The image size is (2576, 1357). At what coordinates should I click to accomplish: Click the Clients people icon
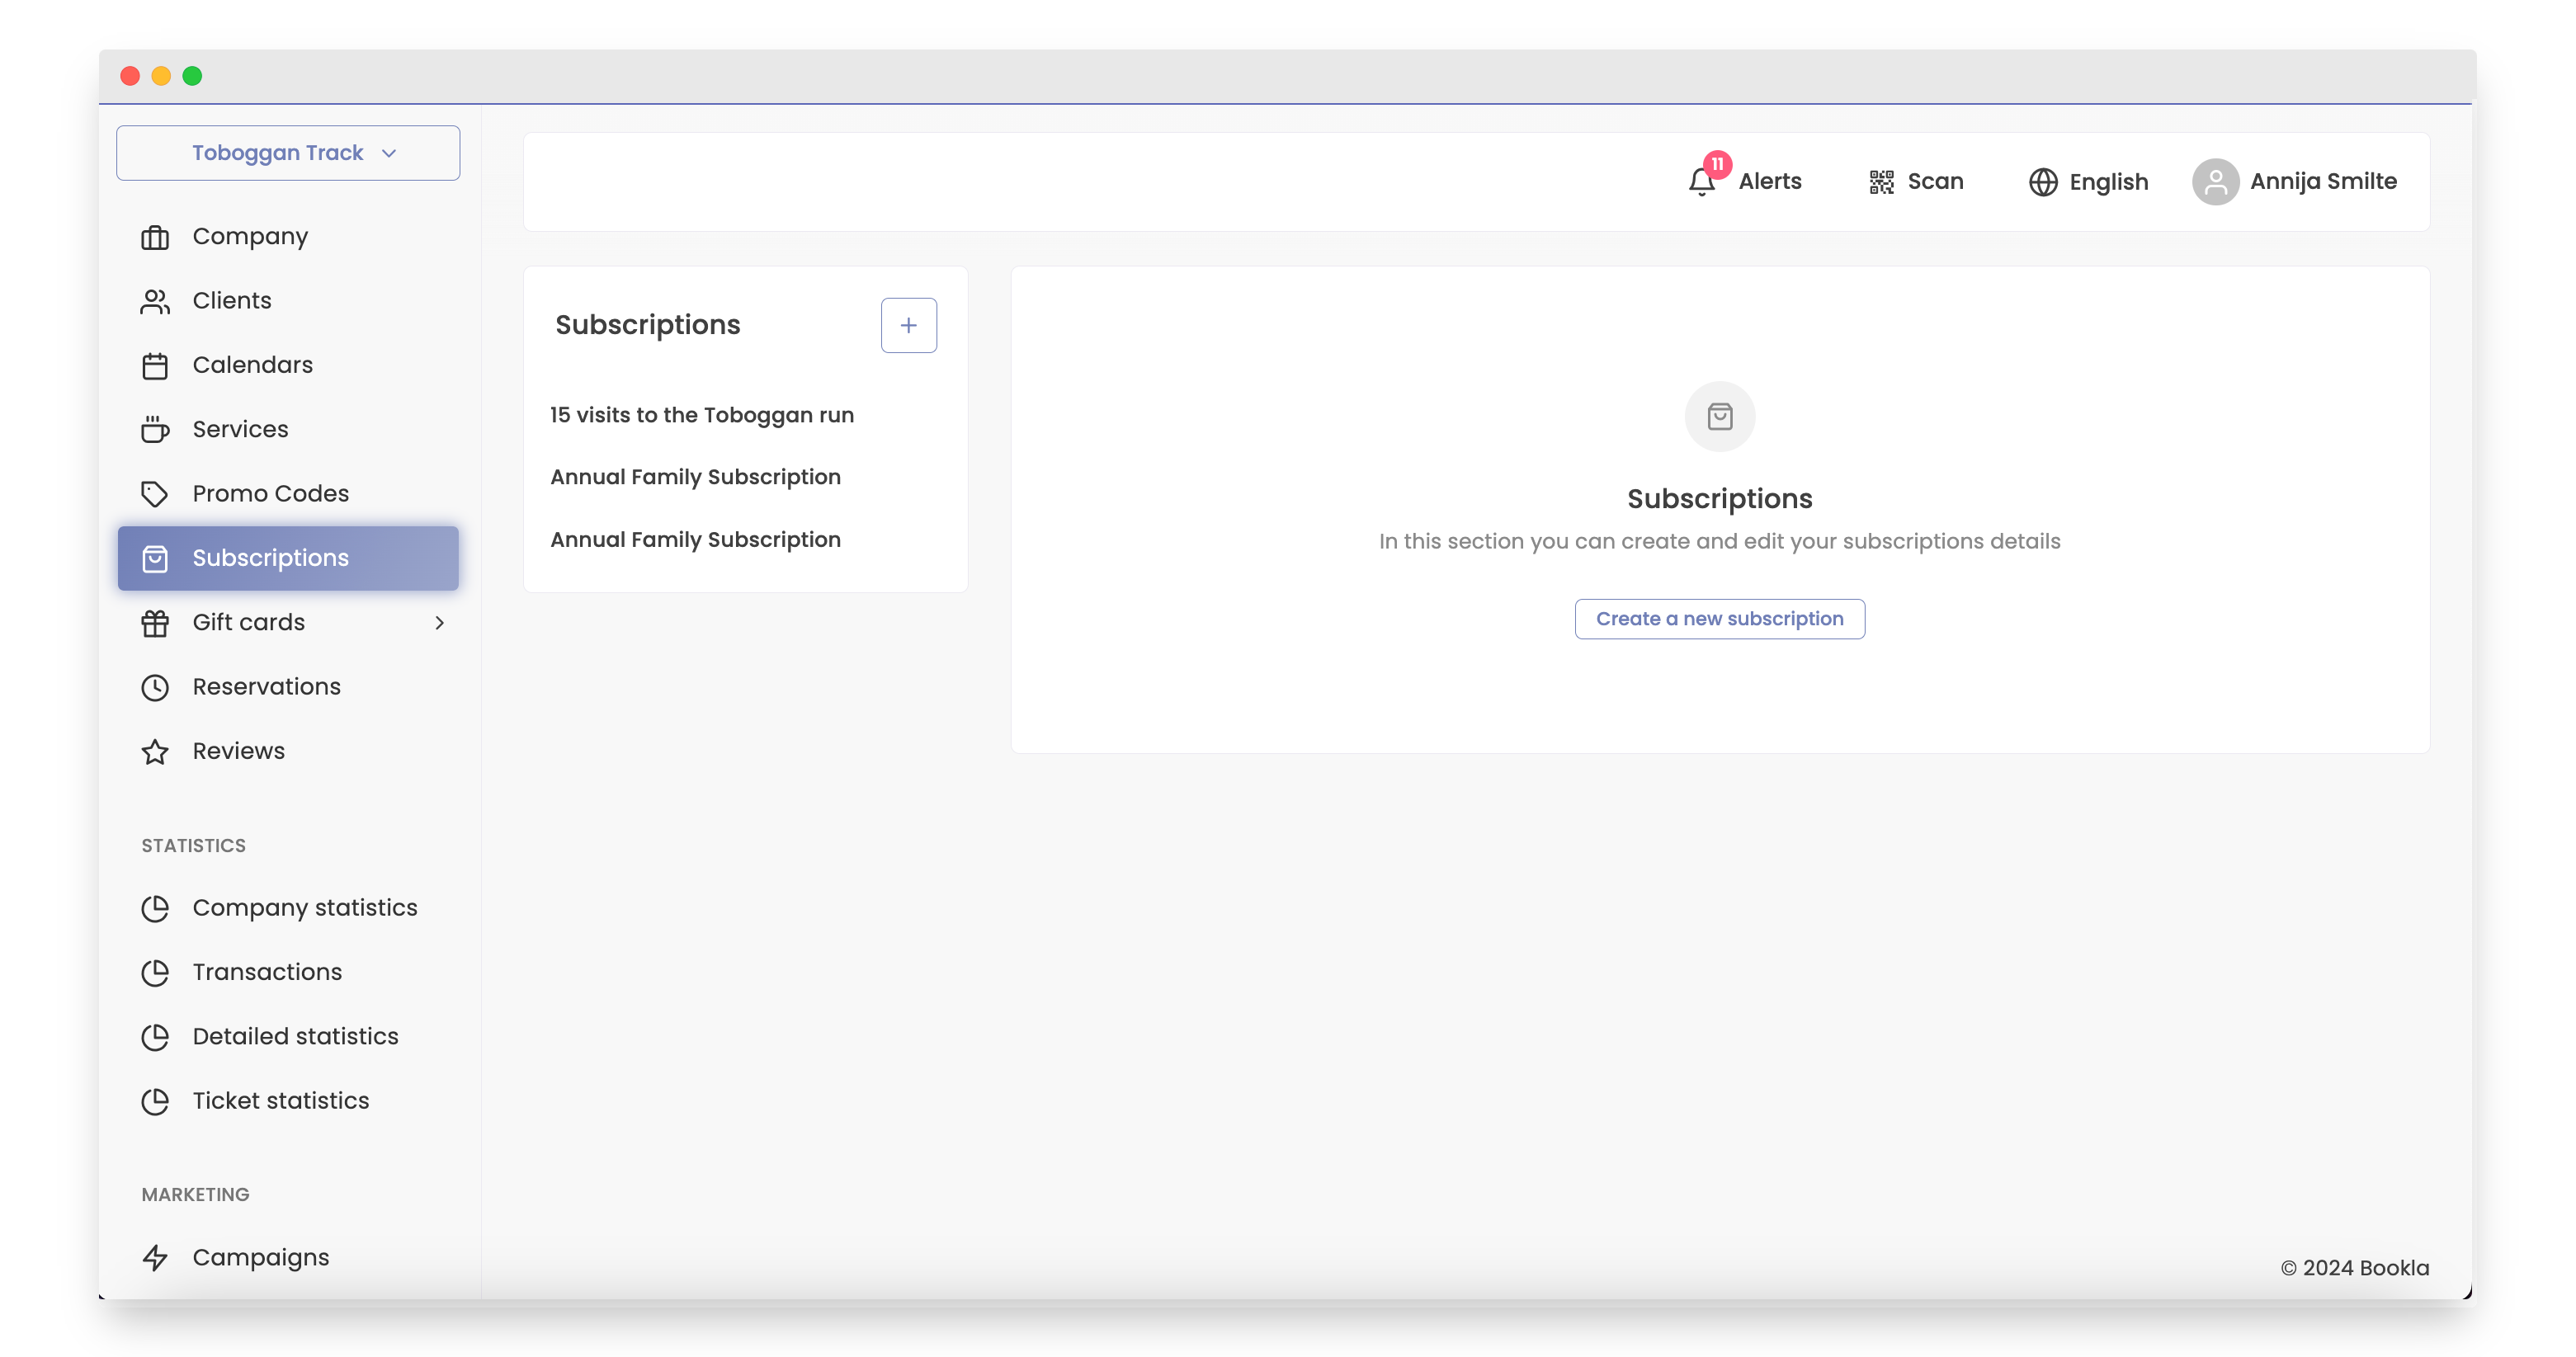[155, 300]
